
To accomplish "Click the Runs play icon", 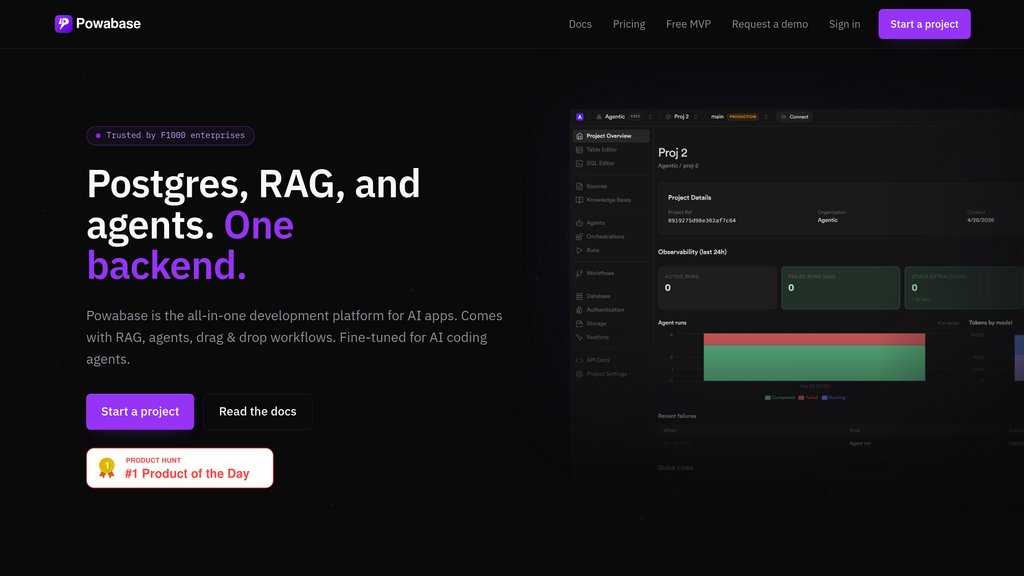I will [579, 250].
